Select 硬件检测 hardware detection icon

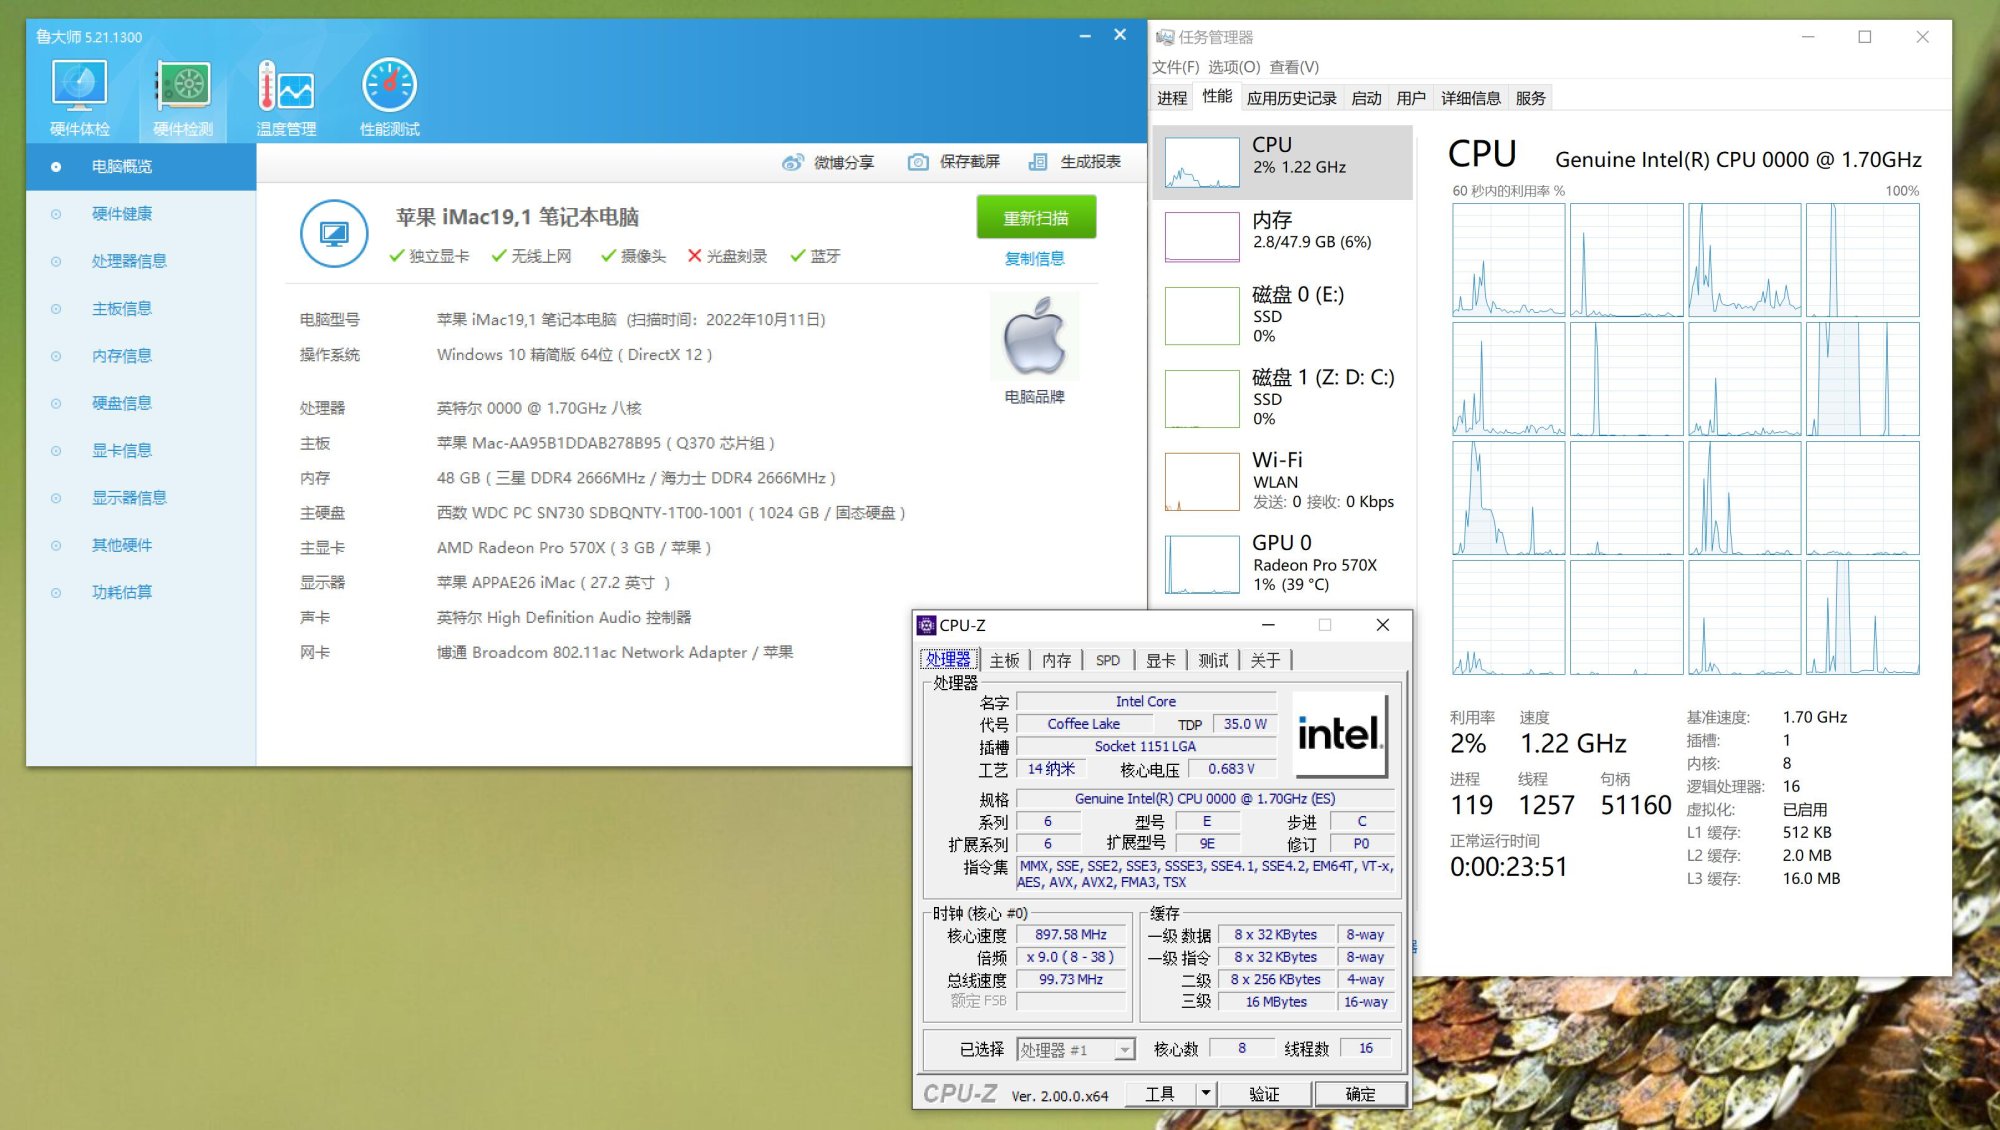click(183, 87)
